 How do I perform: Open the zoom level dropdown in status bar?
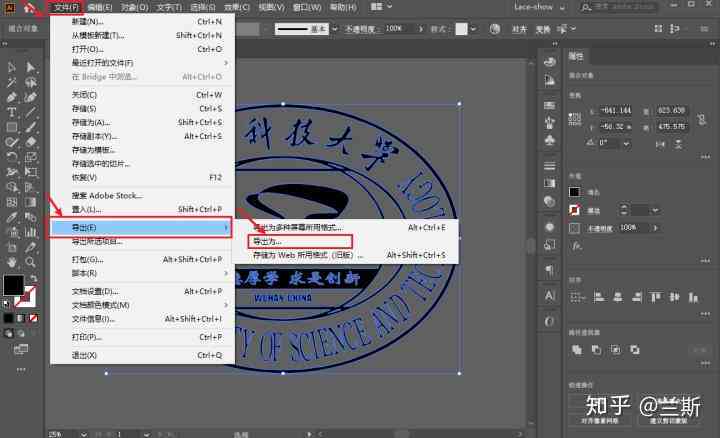click(x=84, y=434)
